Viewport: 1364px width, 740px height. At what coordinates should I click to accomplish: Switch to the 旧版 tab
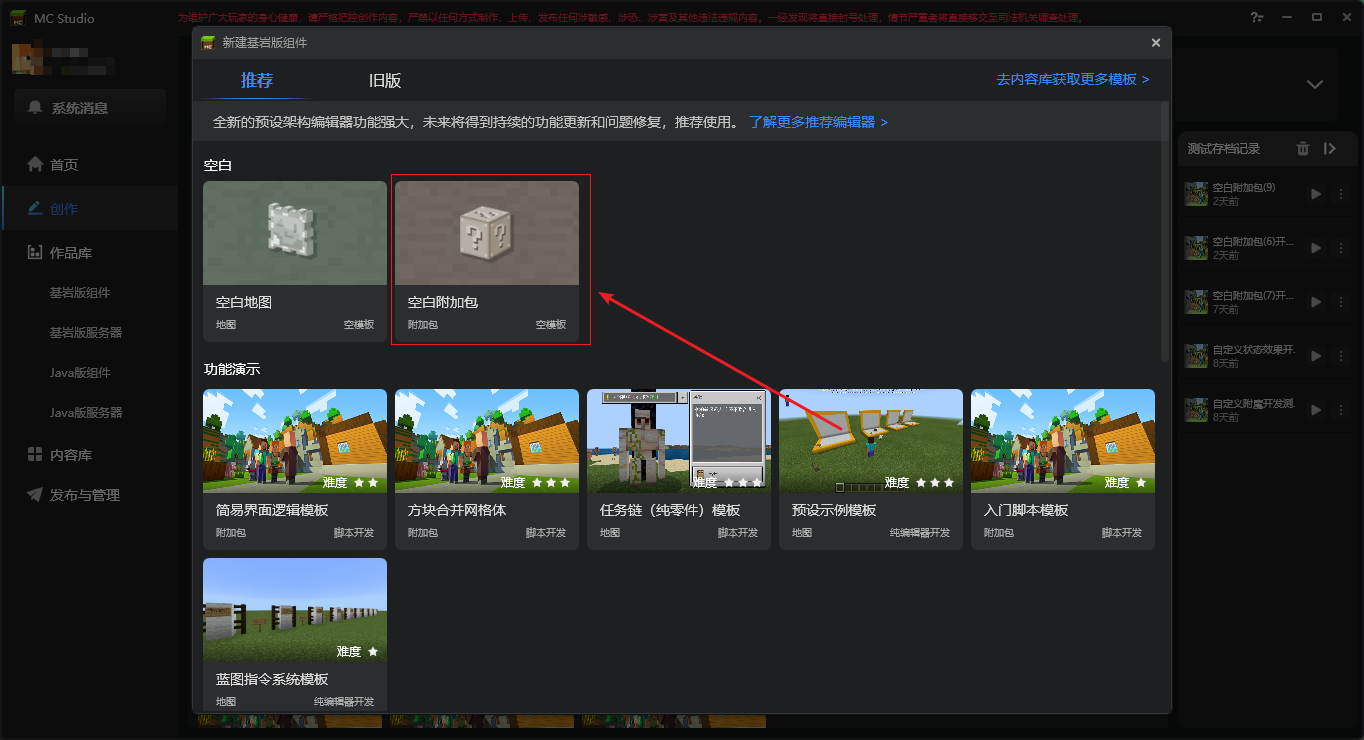click(385, 81)
